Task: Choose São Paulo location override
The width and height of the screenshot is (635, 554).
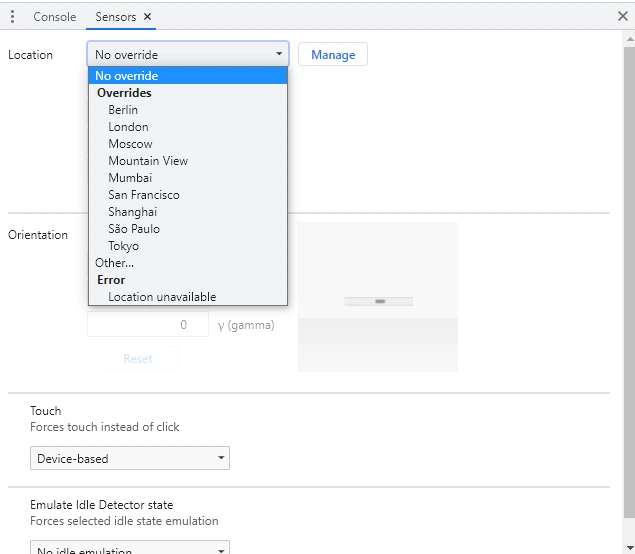Action: (x=134, y=229)
